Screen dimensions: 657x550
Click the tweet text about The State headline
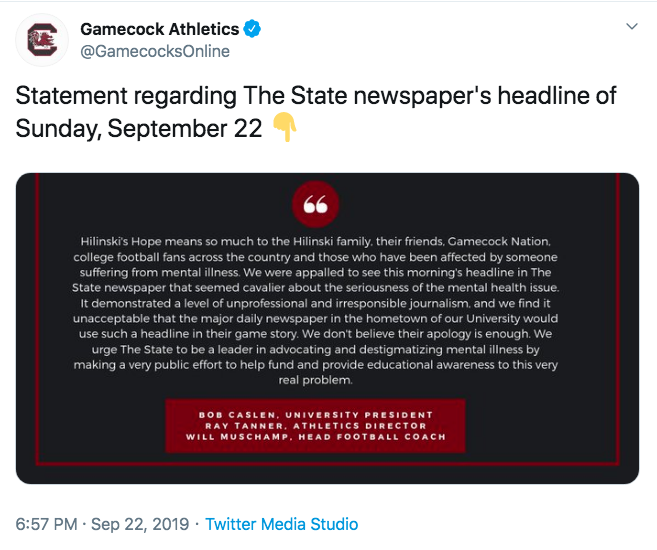click(316, 111)
